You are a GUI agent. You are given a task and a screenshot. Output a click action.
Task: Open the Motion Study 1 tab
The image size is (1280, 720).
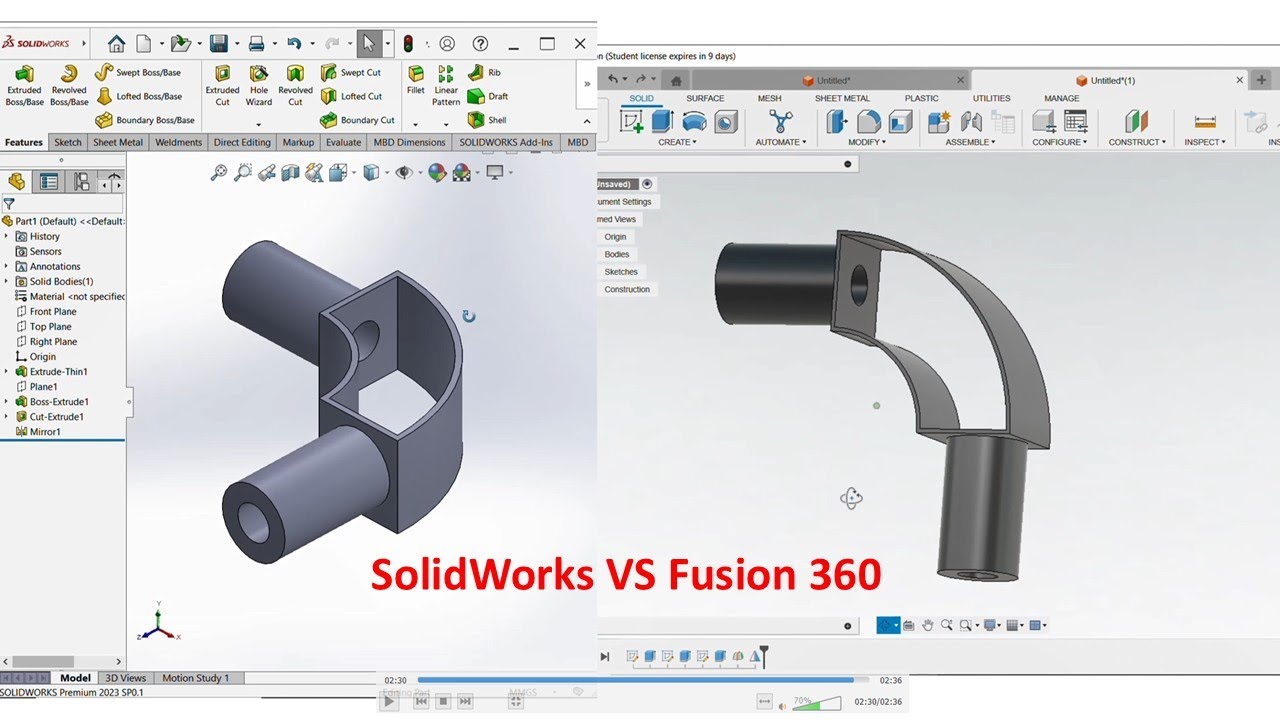click(196, 678)
